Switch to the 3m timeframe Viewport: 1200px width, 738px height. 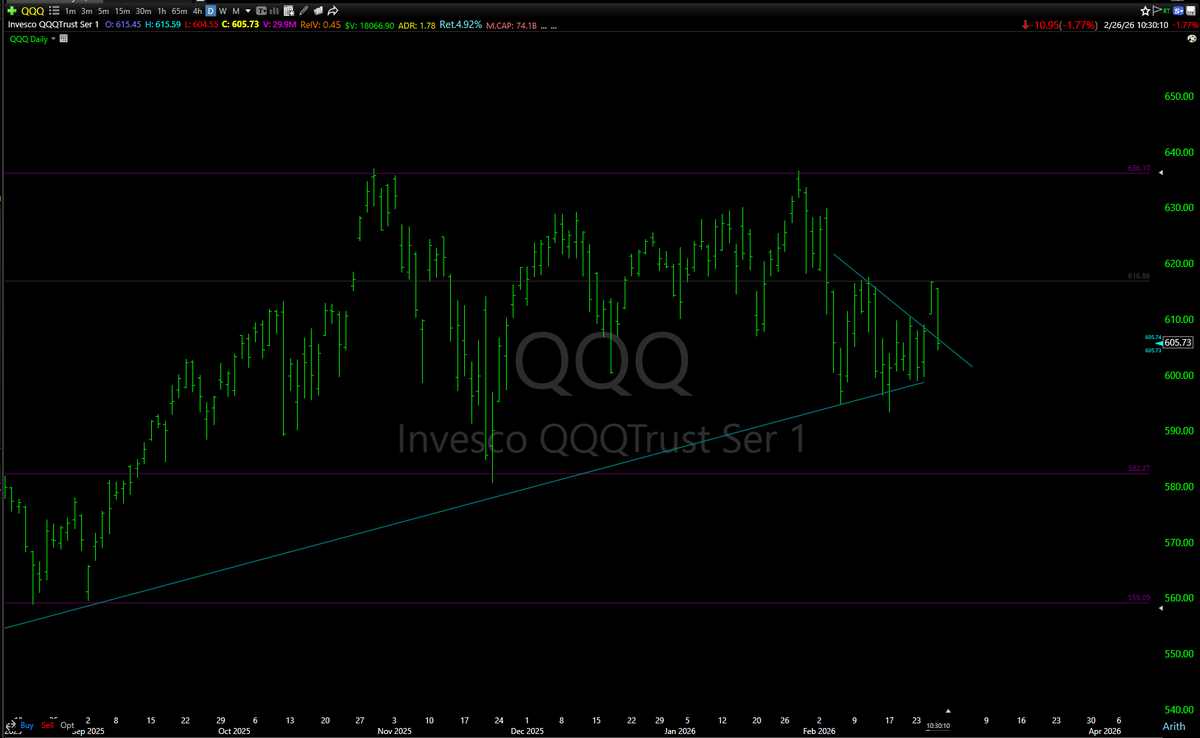[x=87, y=11]
